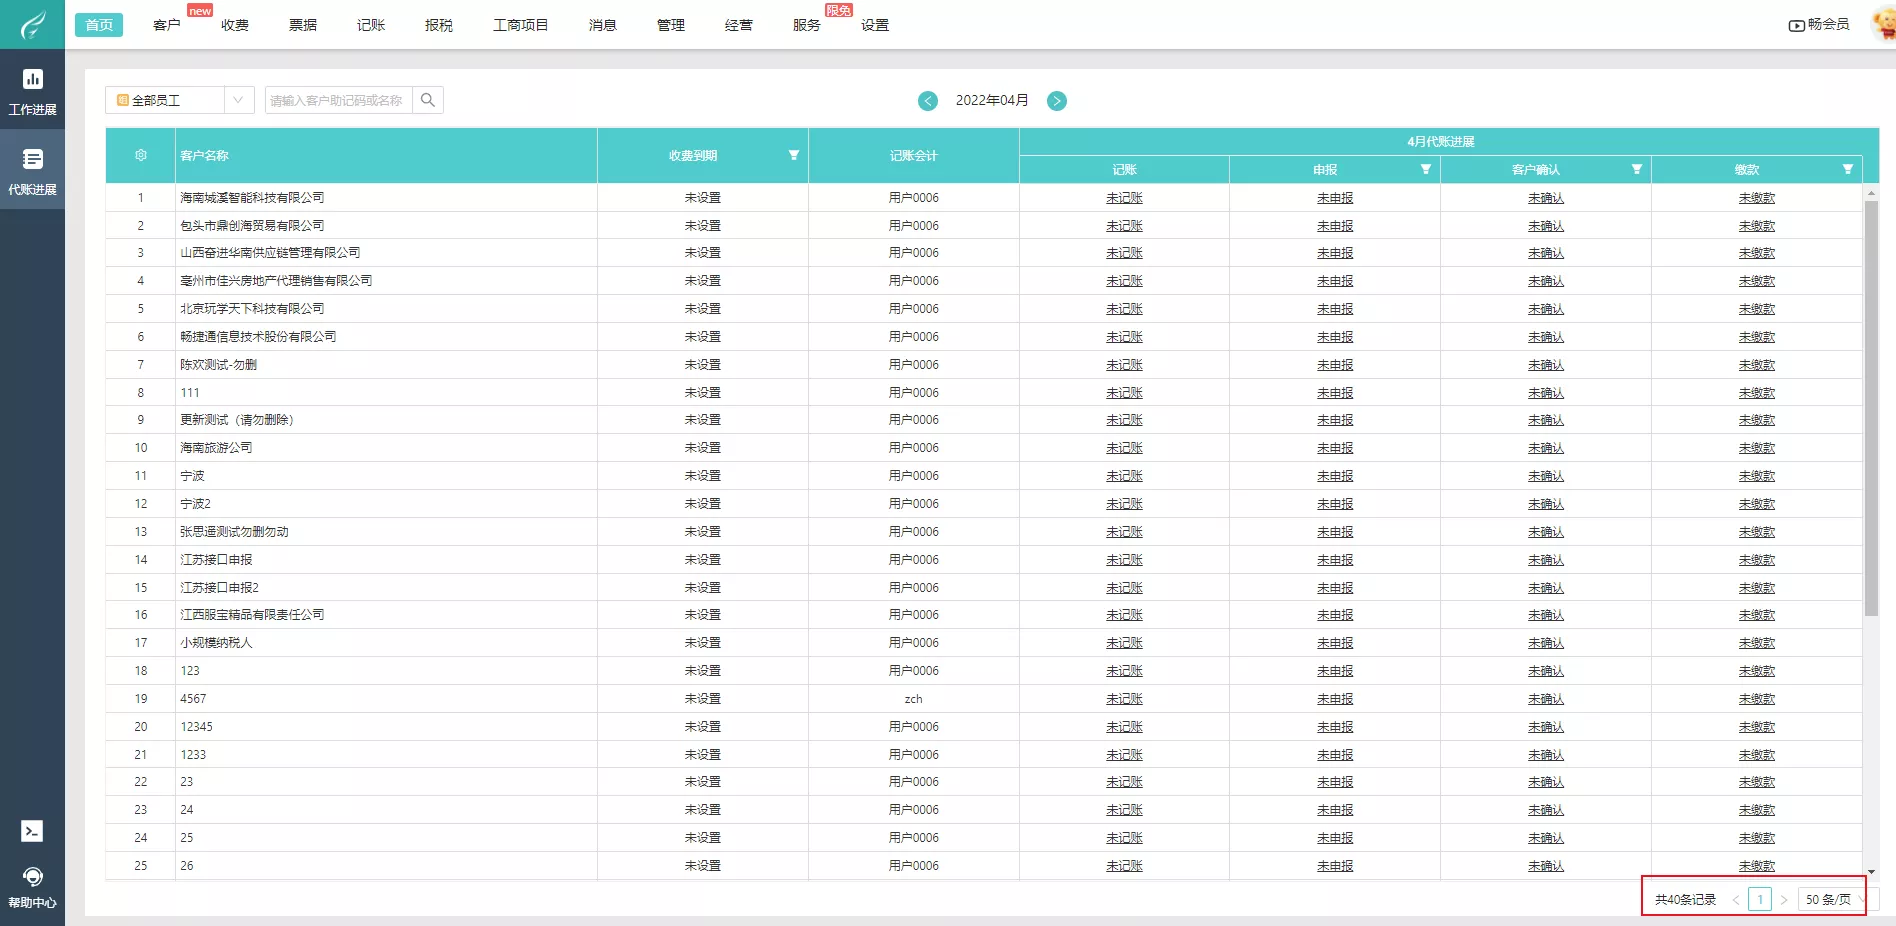The height and width of the screenshot is (926, 1896).
Task: Go to next month arrow
Action: coord(1057,101)
